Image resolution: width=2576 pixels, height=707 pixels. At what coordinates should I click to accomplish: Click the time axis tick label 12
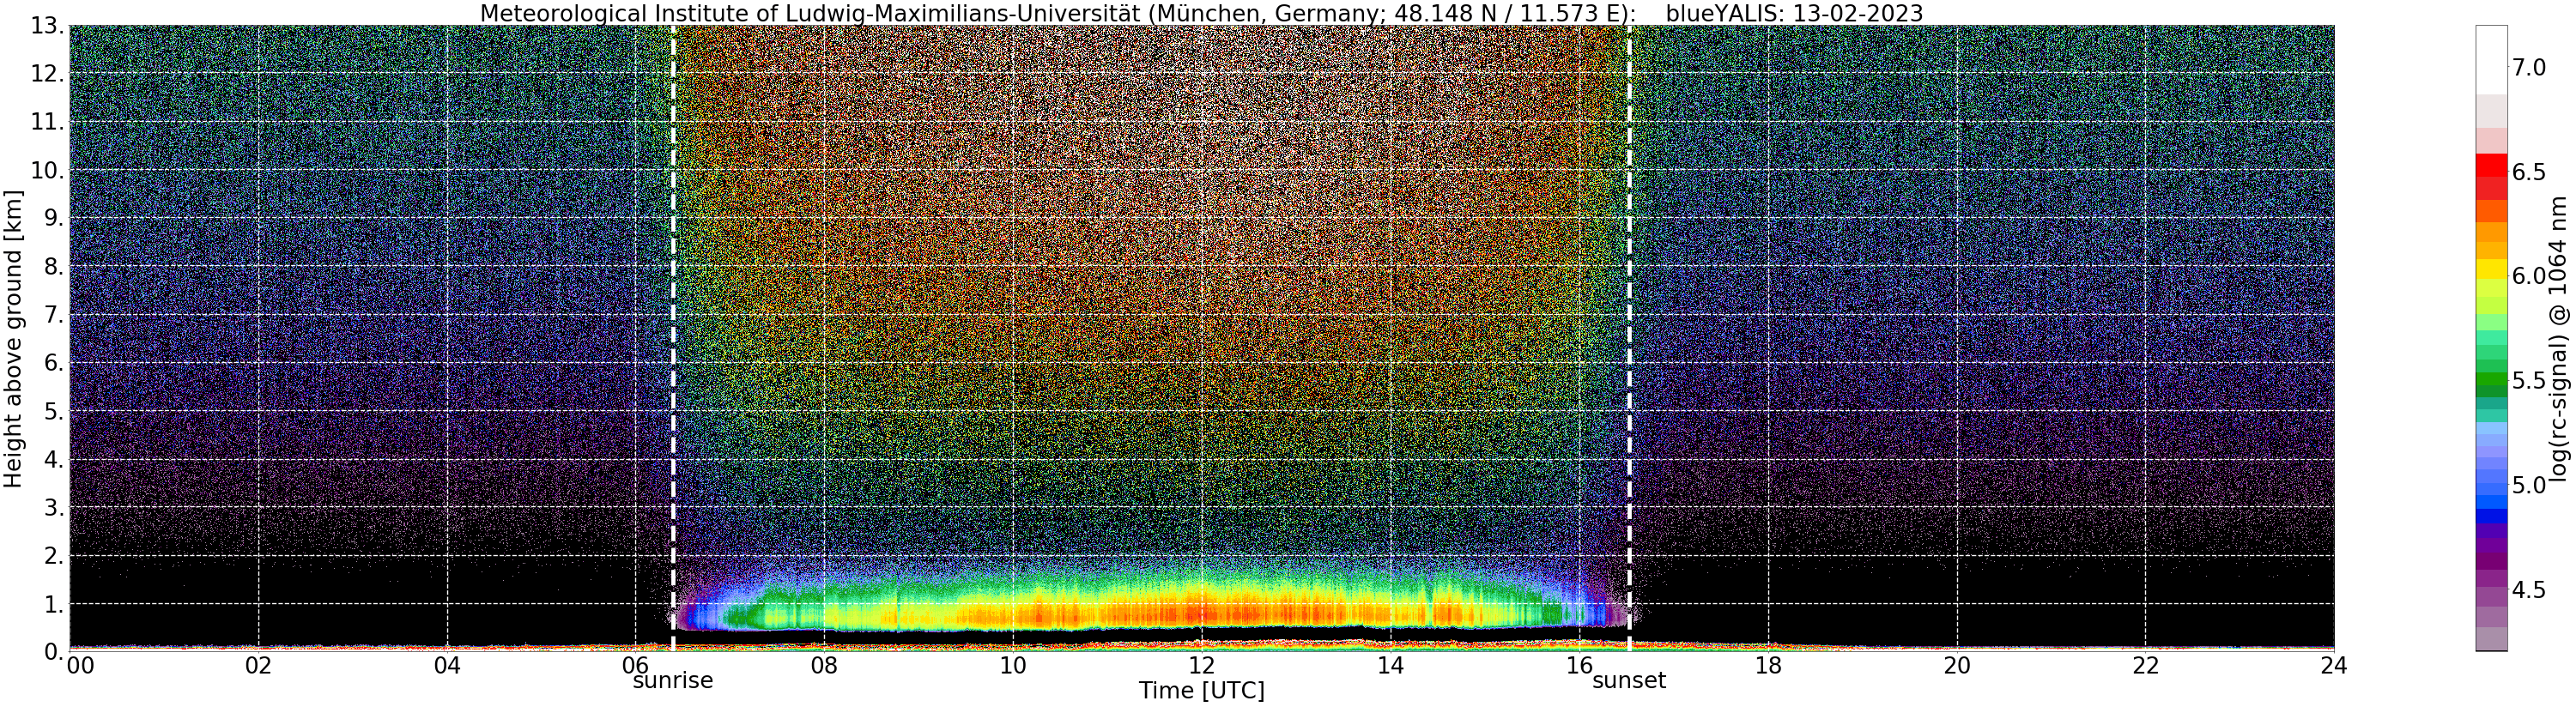1201,666
